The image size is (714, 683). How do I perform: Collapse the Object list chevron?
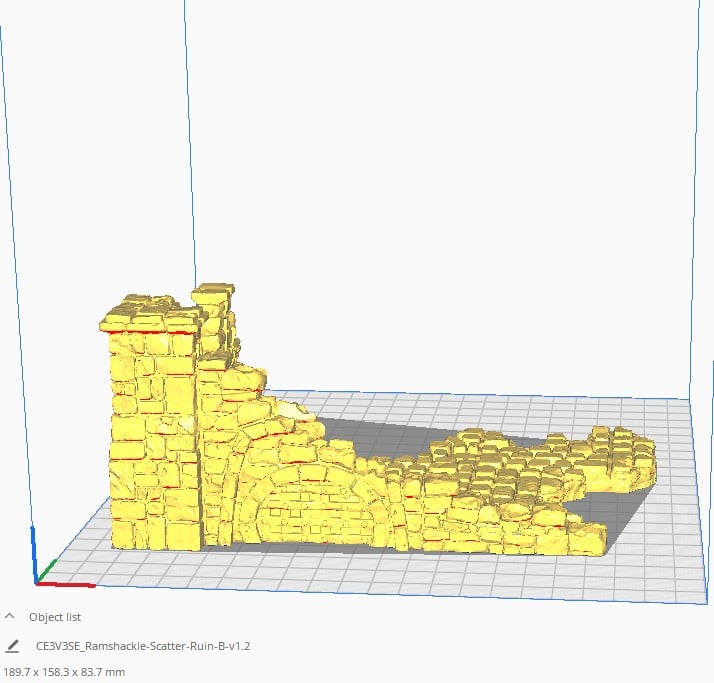tap(10, 617)
